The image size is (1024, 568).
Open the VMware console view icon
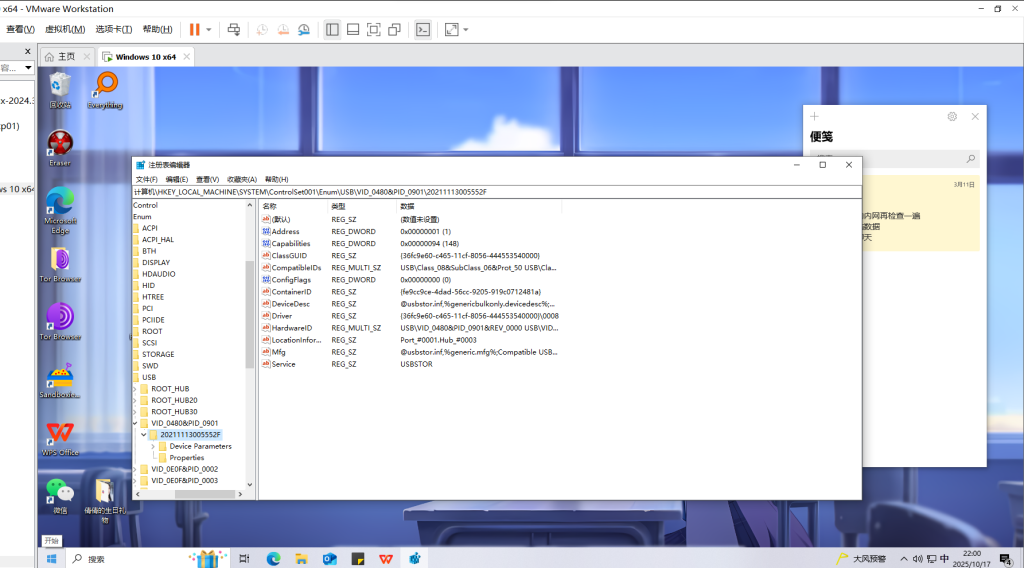click(423, 30)
